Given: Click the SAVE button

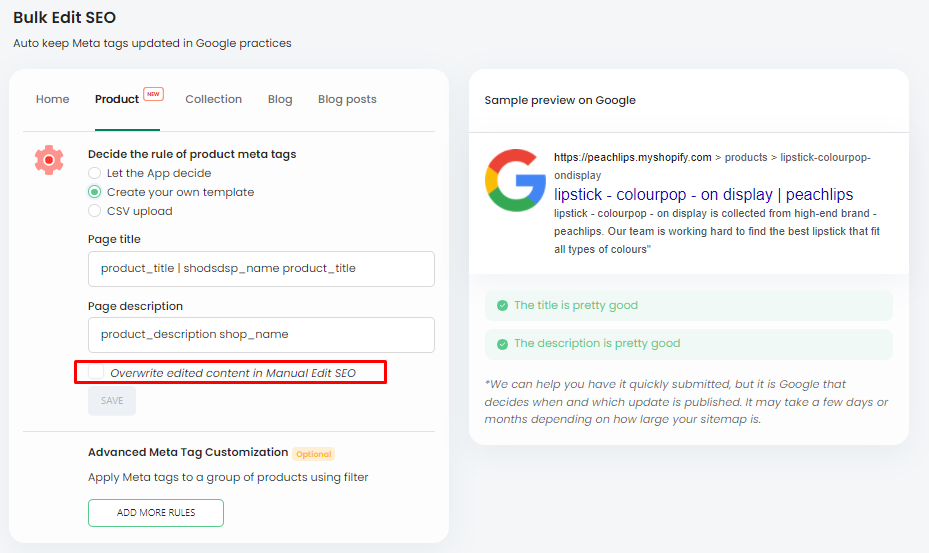Looking at the screenshot, I should (x=112, y=401).
